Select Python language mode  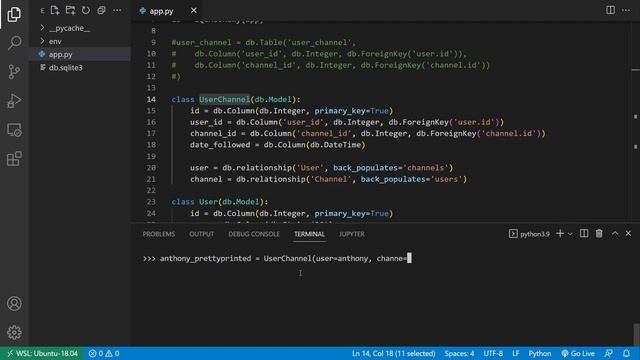[x=540, y=353]
